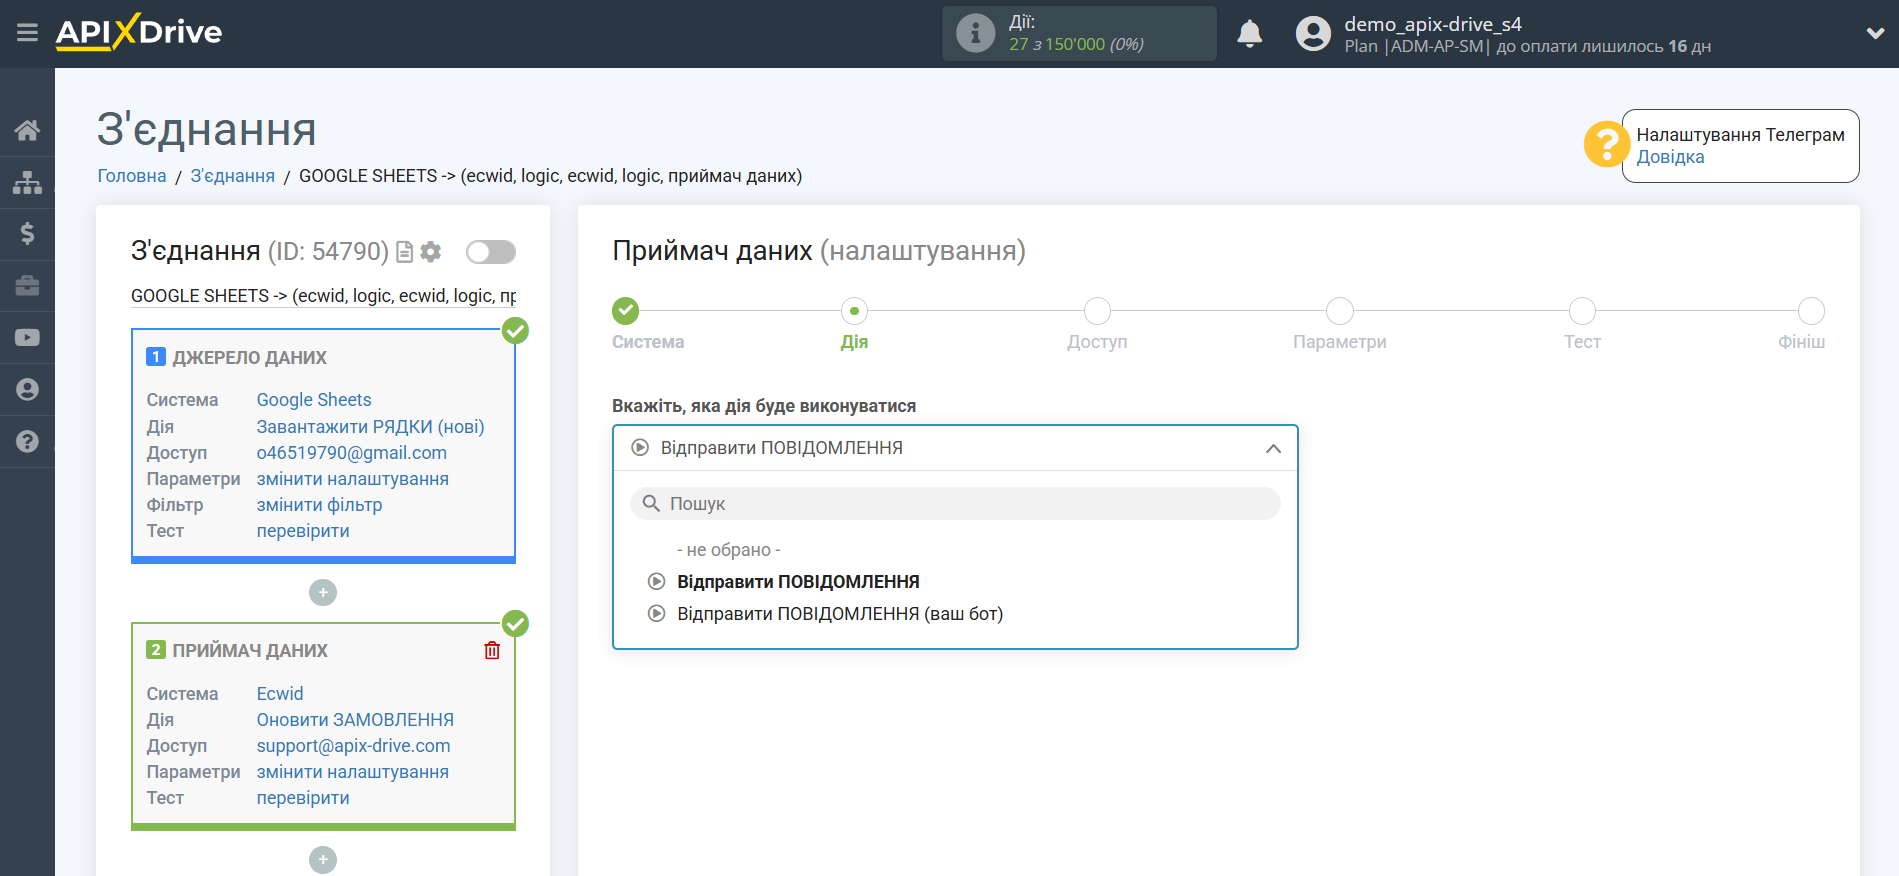Click demo_apix-drive_s4 account name

tap(1432, 24)
